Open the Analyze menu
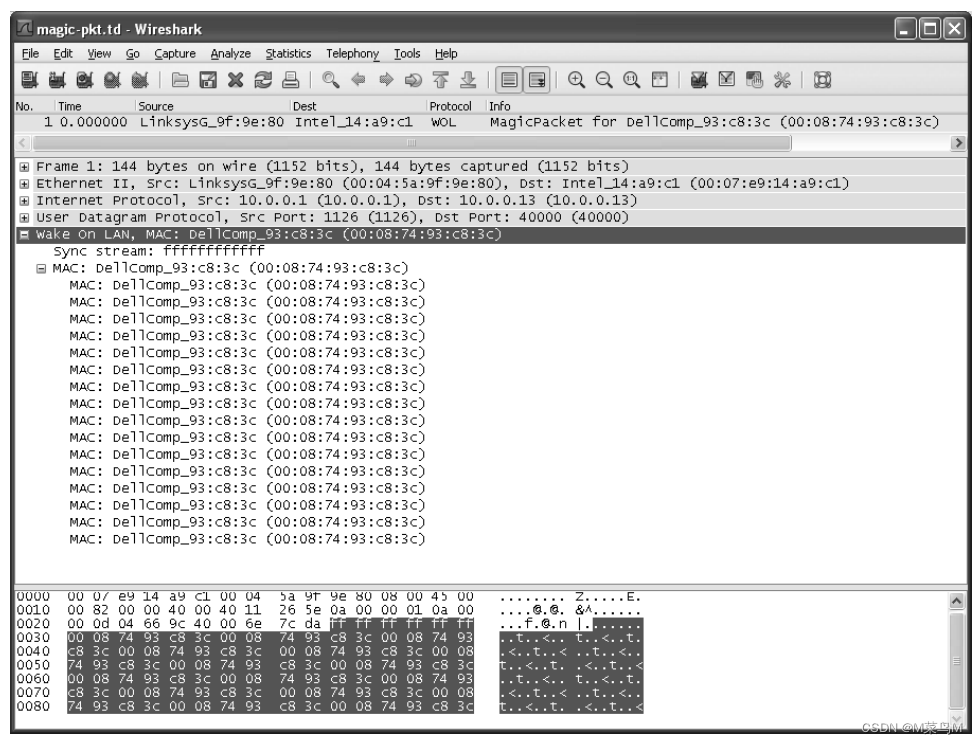Image resolution: width=978 pixels, height=744 pixels. pos(231,54)
